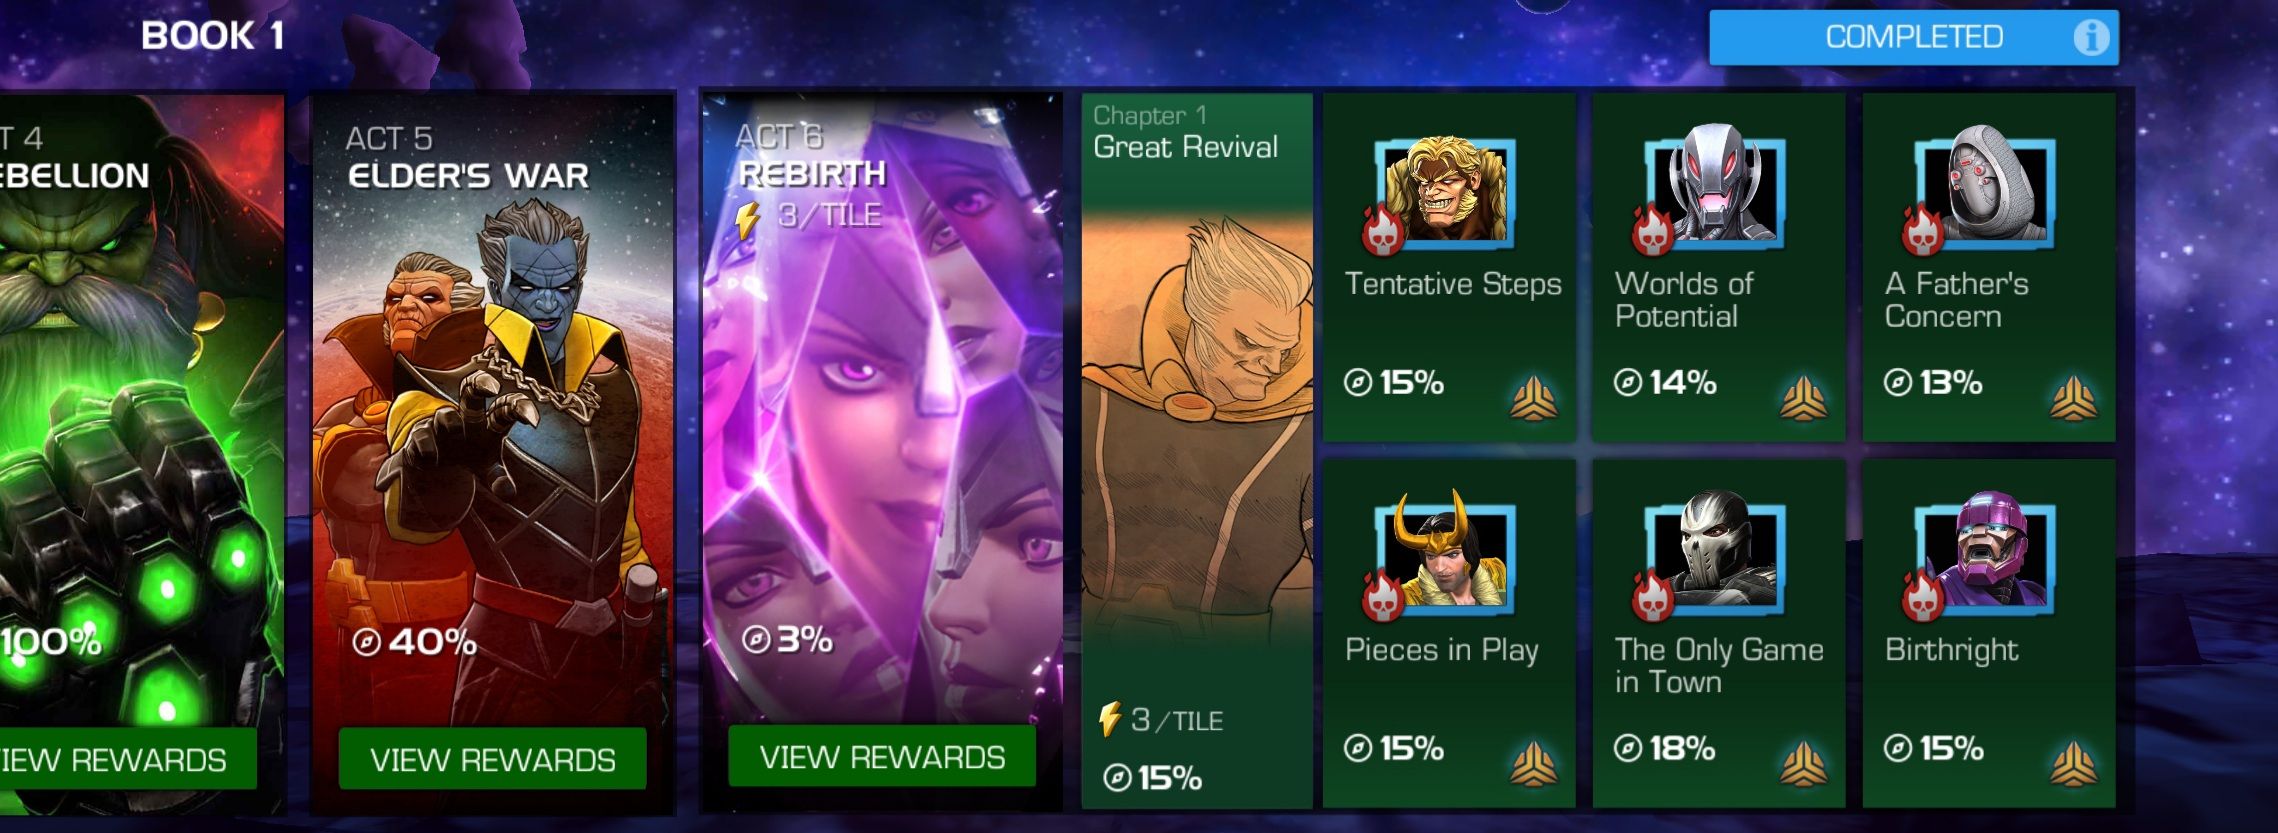Select Chapter 1 Great Revival panel
Screen dimensions: 2278x833
1197,451
